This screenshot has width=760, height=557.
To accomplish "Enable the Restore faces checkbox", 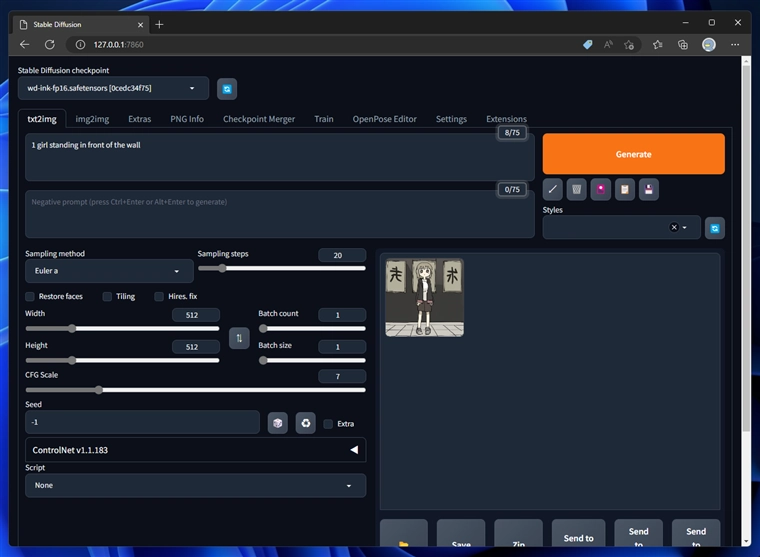I will point(30,297).
